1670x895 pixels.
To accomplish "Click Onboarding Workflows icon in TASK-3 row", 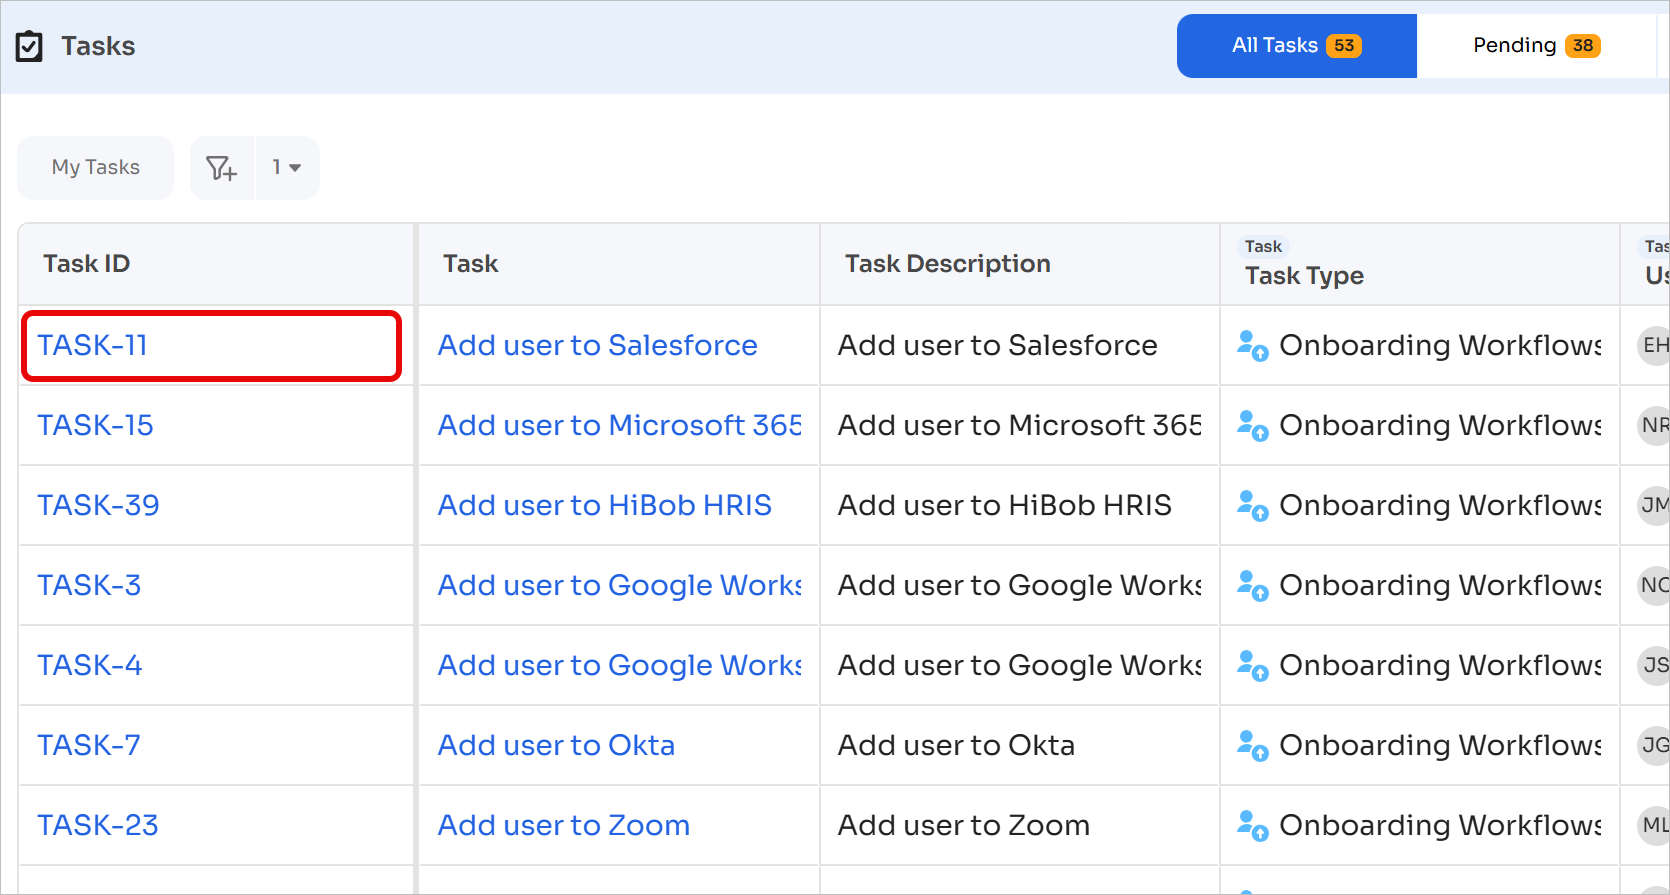I will tap(1253, 585).
